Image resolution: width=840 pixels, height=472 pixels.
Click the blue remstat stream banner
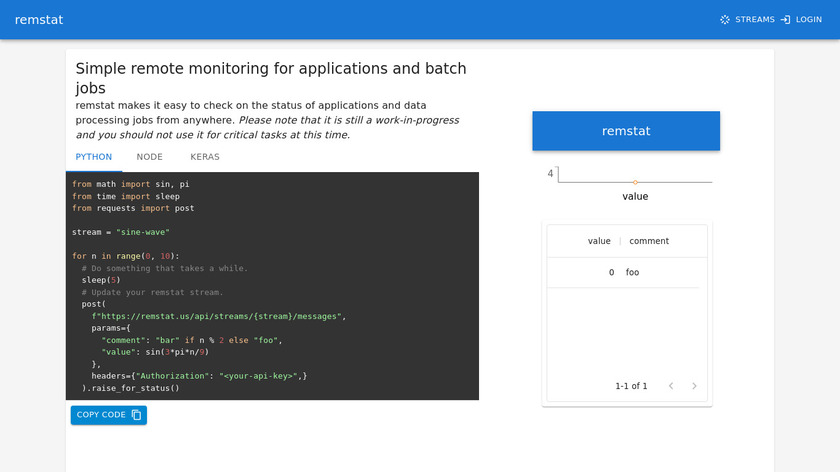[626, 131]
